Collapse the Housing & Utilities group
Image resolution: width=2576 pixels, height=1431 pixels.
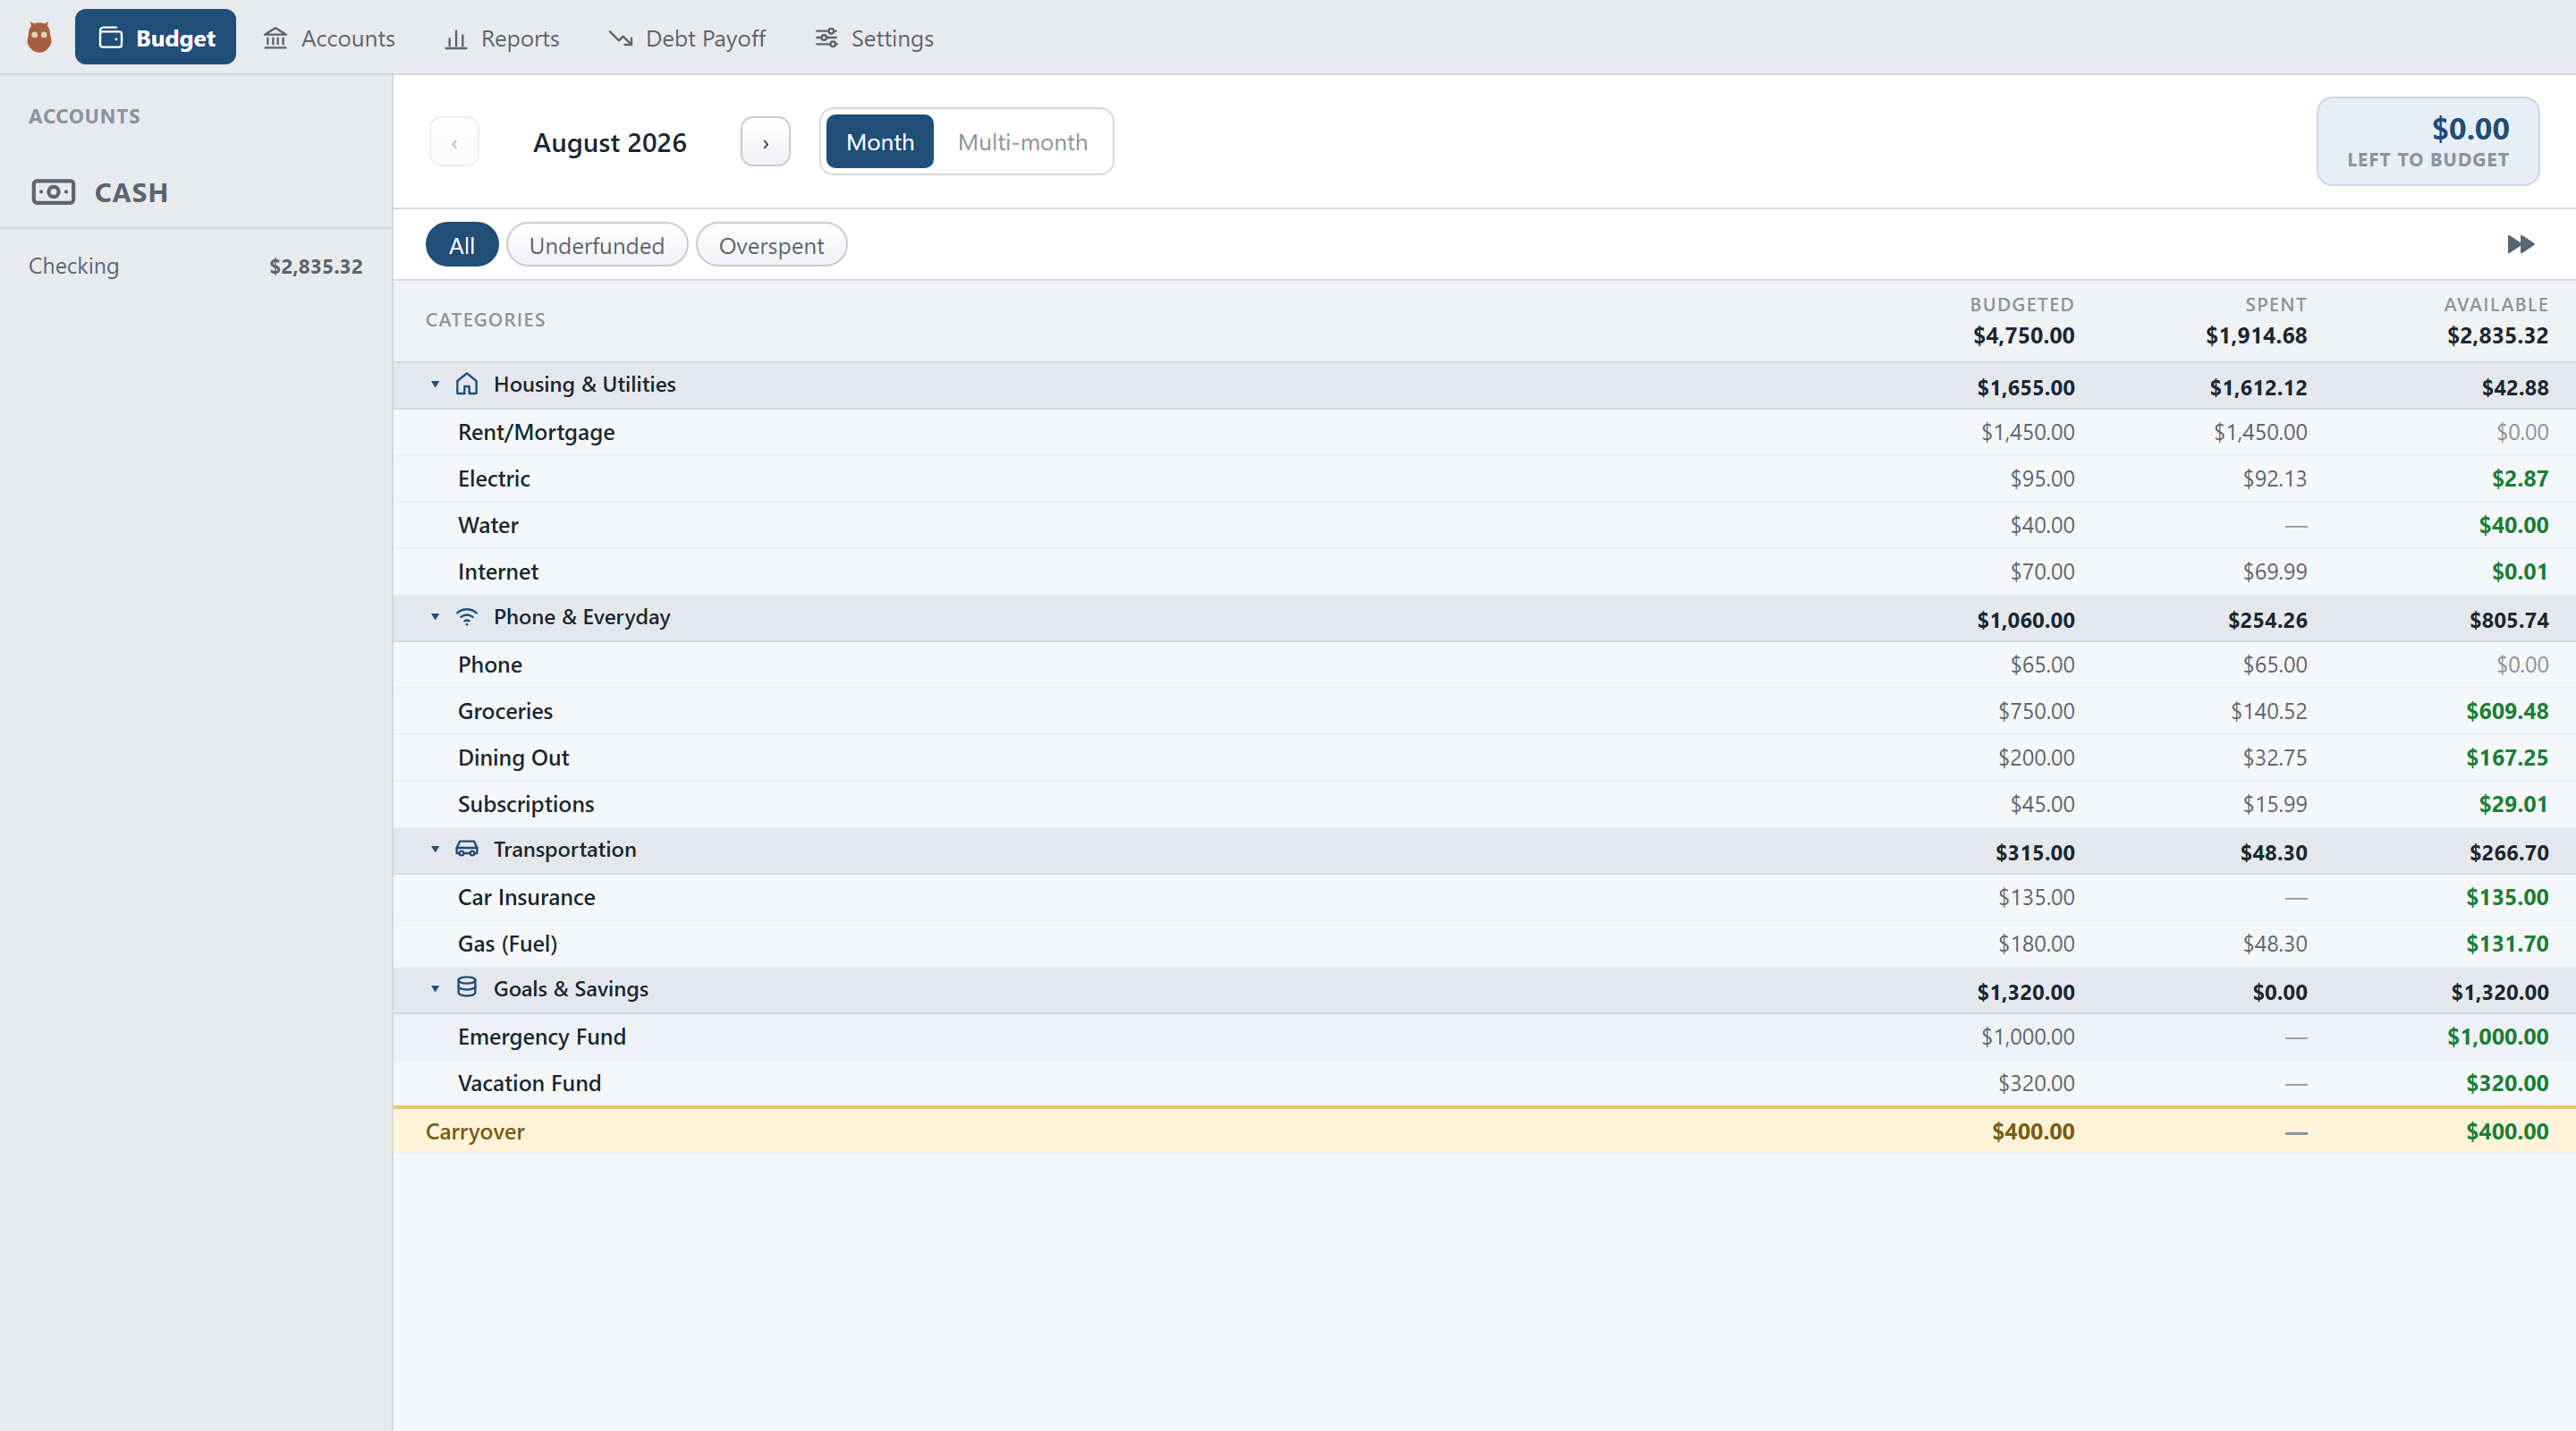(x=435, y=384)
